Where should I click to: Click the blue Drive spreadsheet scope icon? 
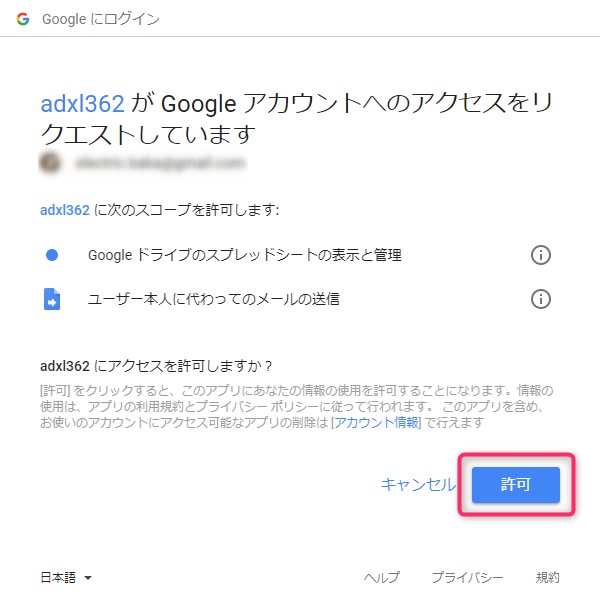click(x=52, y=255)
